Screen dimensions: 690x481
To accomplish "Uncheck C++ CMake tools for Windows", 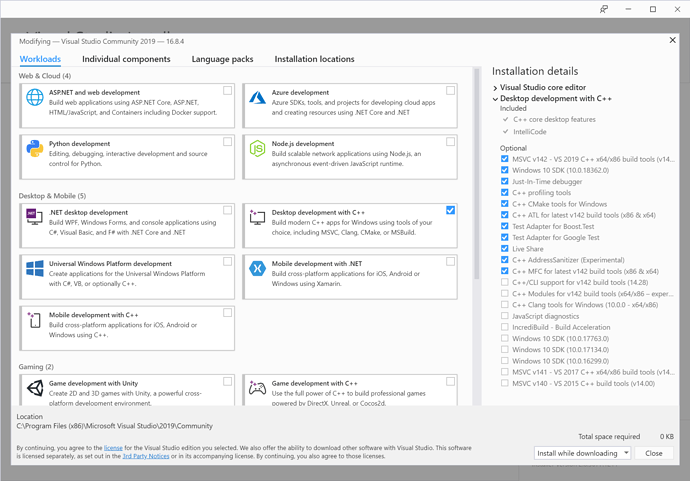I will tap(504, 204).
